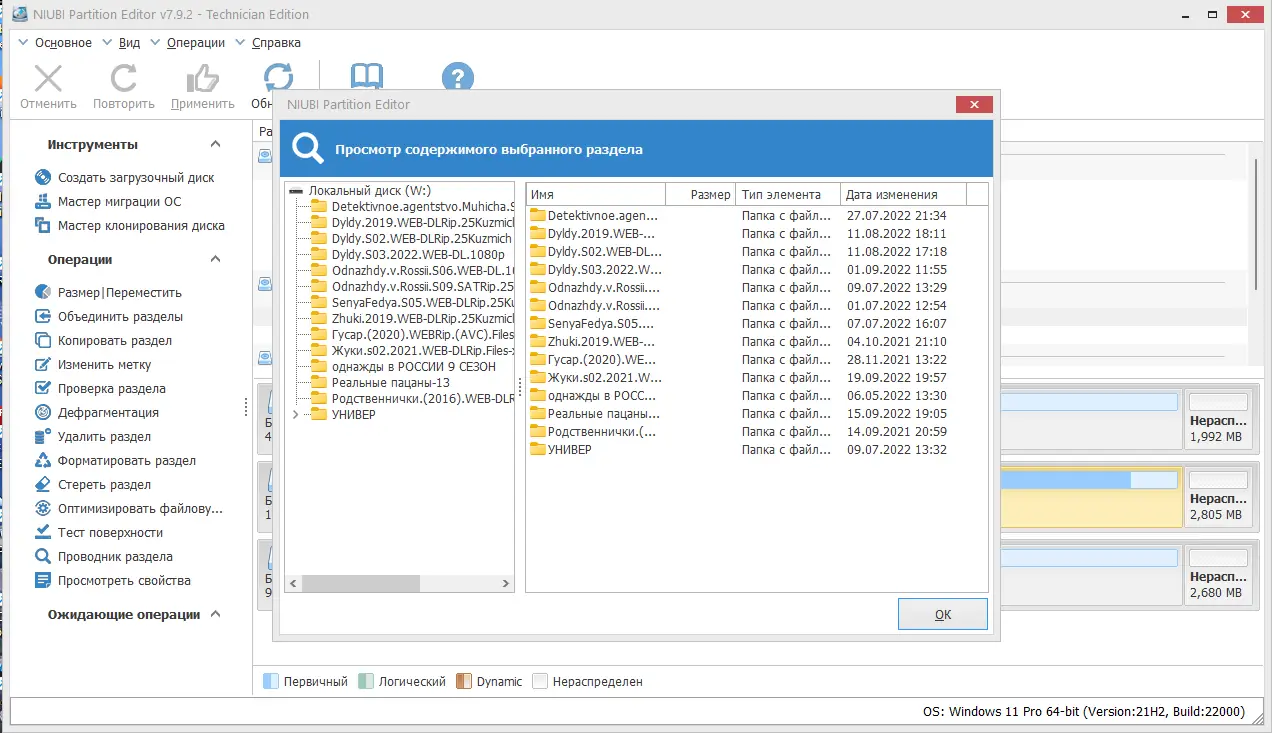This screenshot has height=733, width=1272.
Task: Collapse the Операции sidebar section
Action: click(215, 260)
